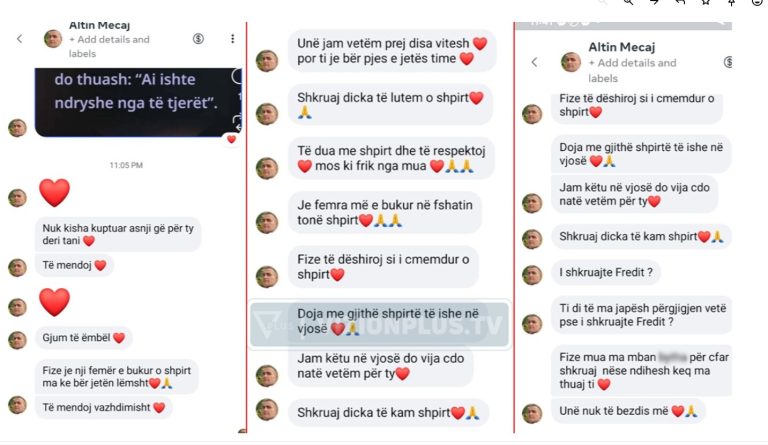Click the forward arrow icon at top right
Viewport: 768px width, 445px height.
(654, 2)
